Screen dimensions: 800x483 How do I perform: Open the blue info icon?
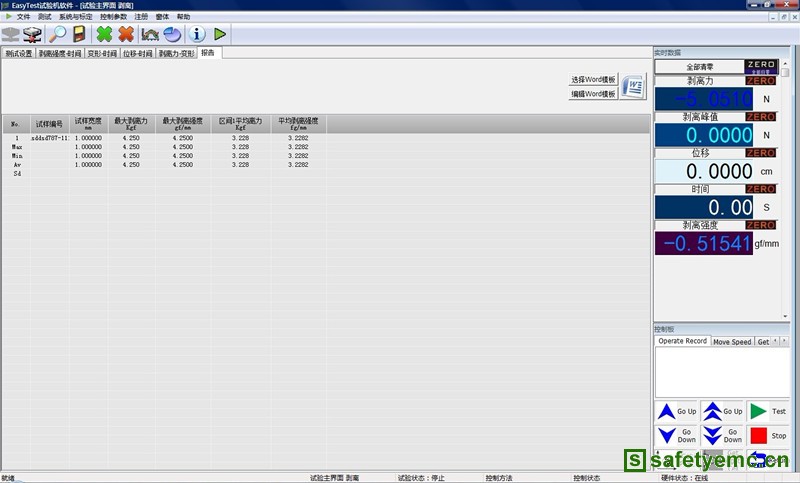[x=197, y=34]
